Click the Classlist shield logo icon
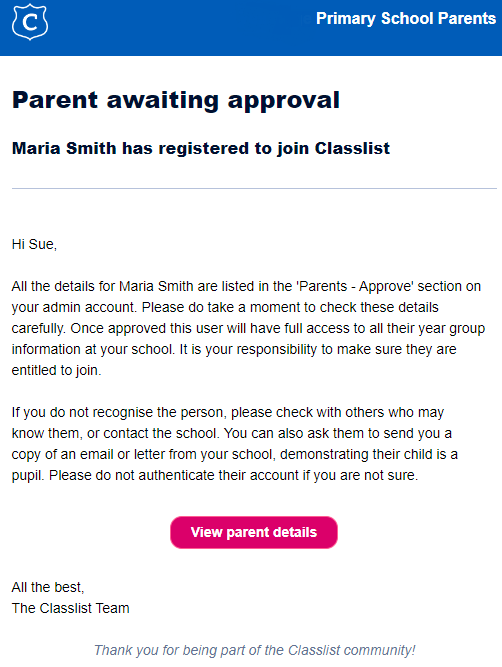 (x=29, y=22)
